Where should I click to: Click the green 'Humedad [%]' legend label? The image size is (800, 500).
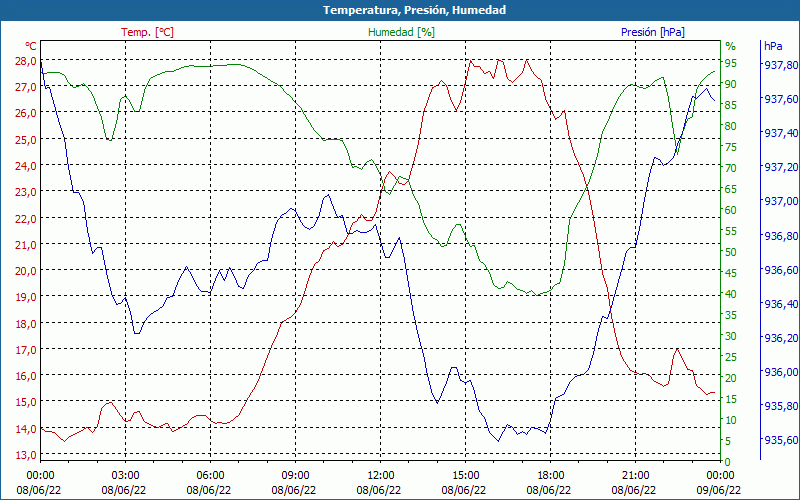tap(402, 32)
